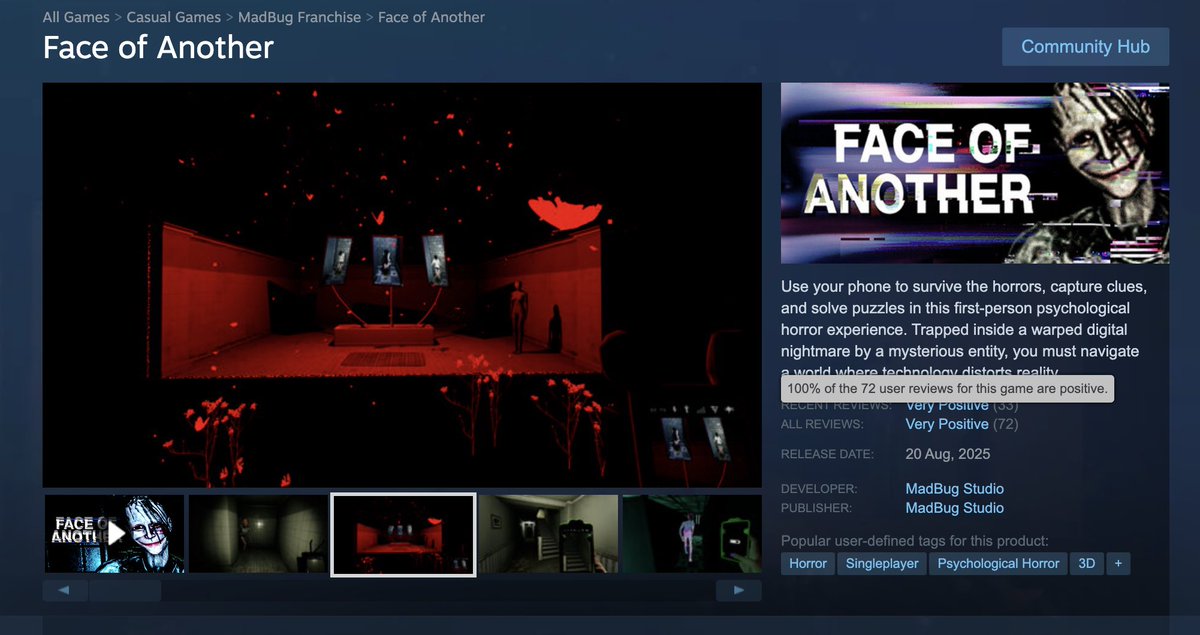Select the 3D tag
The height and width of the screenshot is (635, 1200).
[1086, 563]
